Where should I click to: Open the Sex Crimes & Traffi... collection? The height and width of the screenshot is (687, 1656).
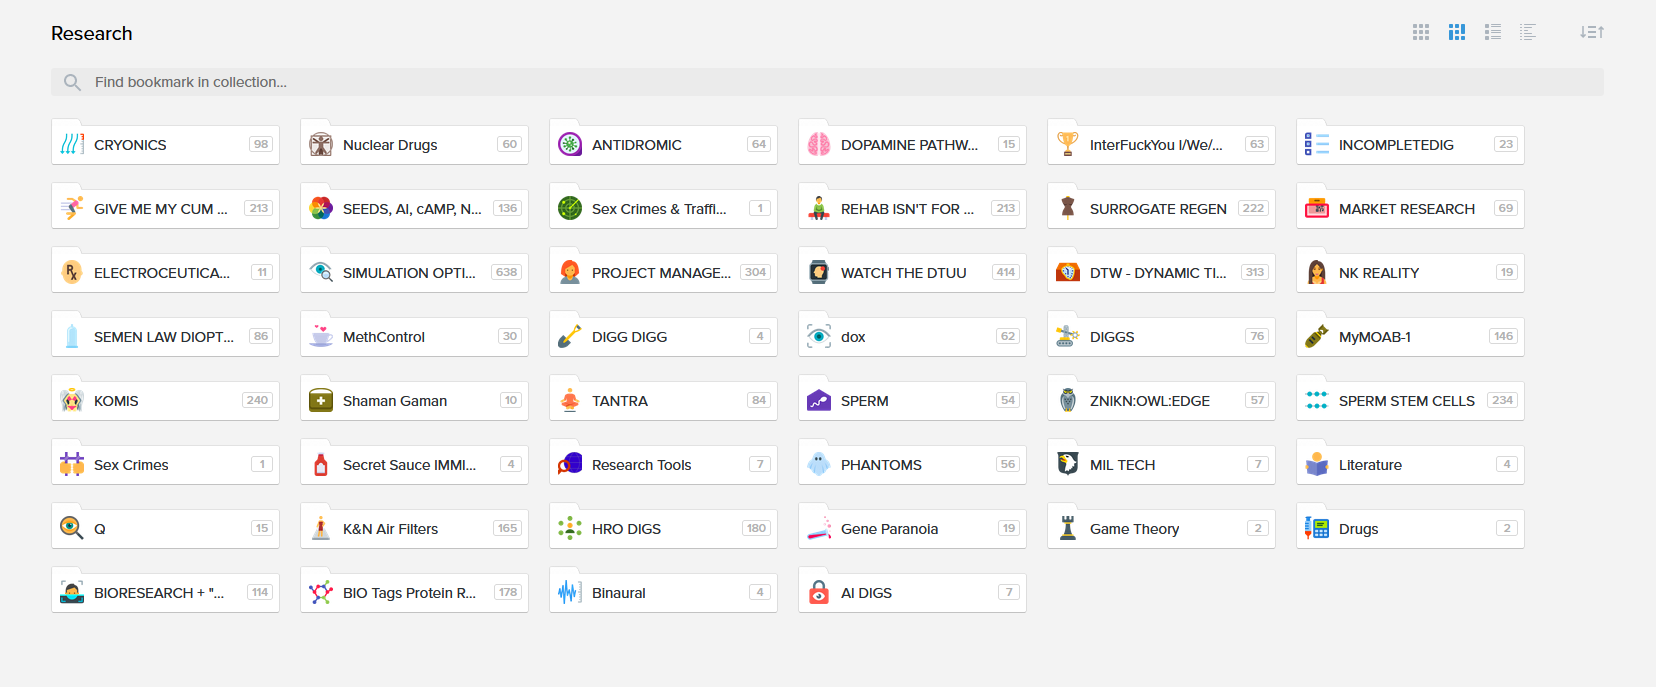(663, 209)
